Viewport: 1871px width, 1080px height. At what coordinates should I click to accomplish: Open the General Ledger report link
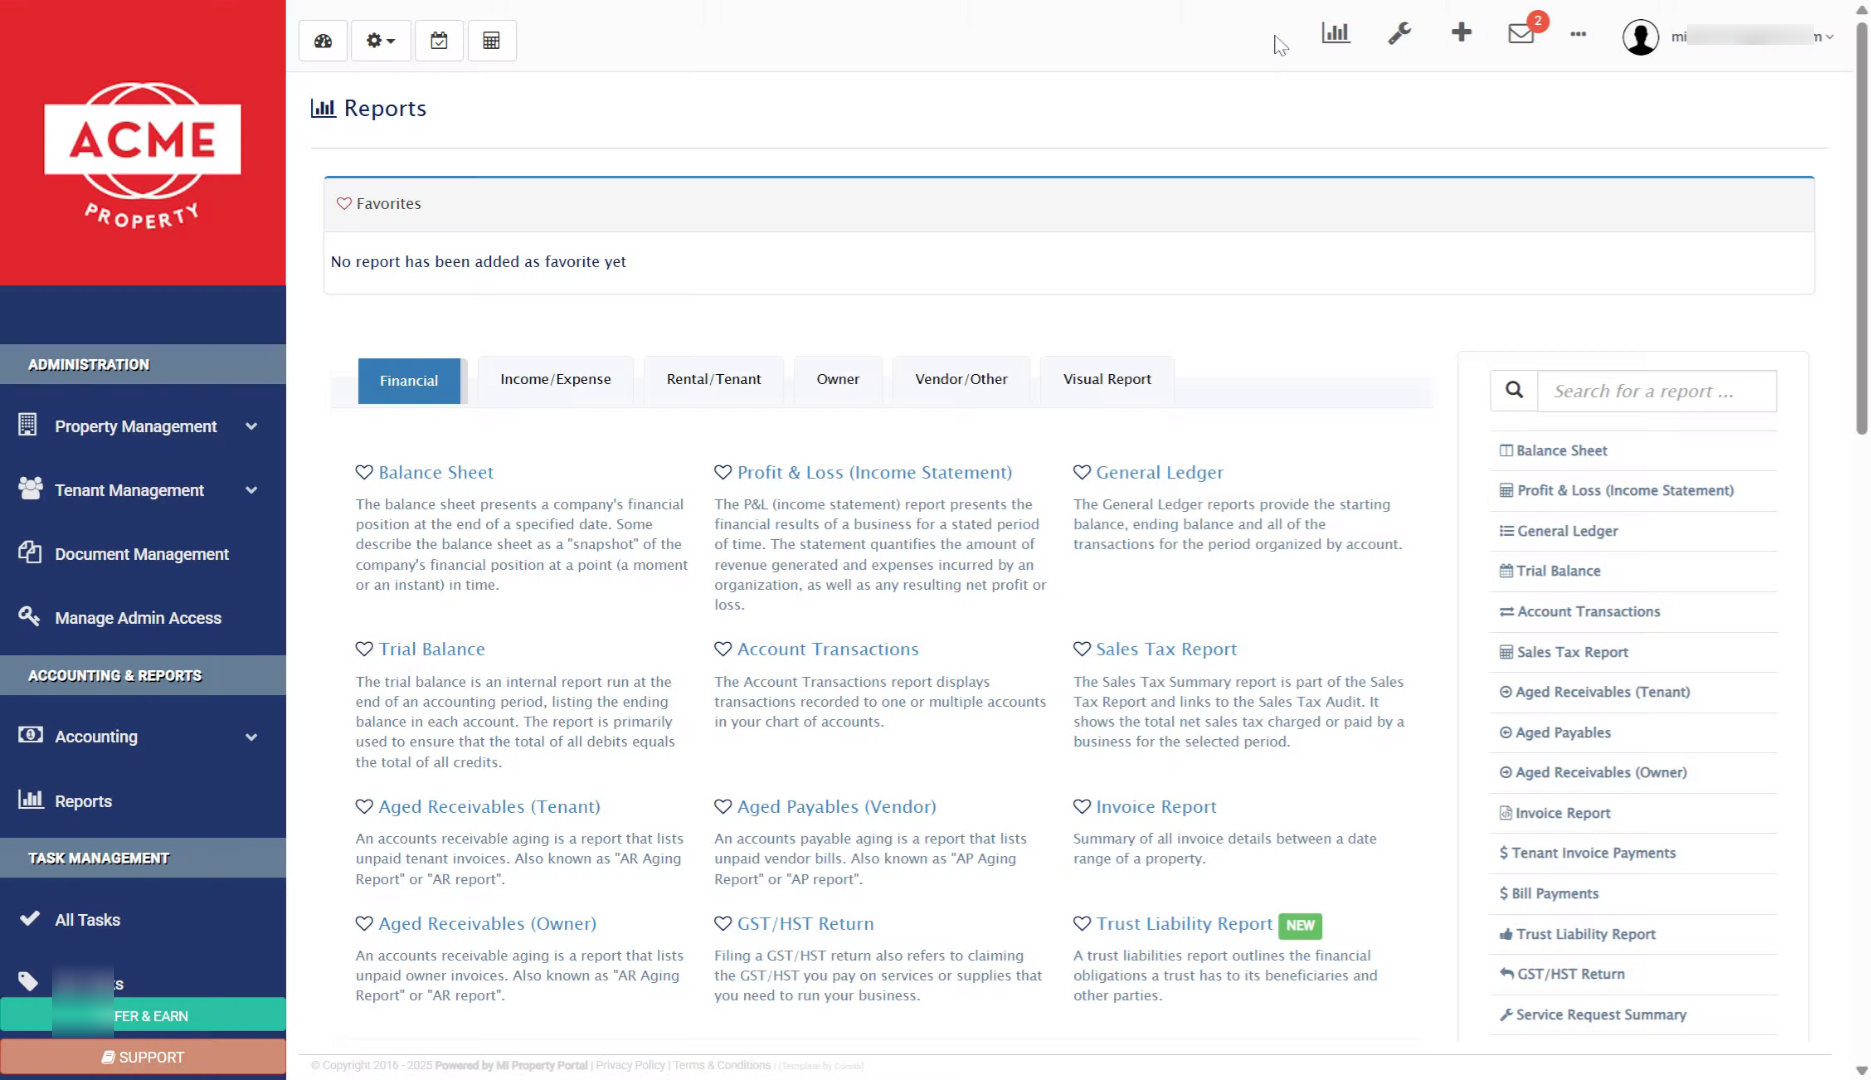tap(1158, 471)
